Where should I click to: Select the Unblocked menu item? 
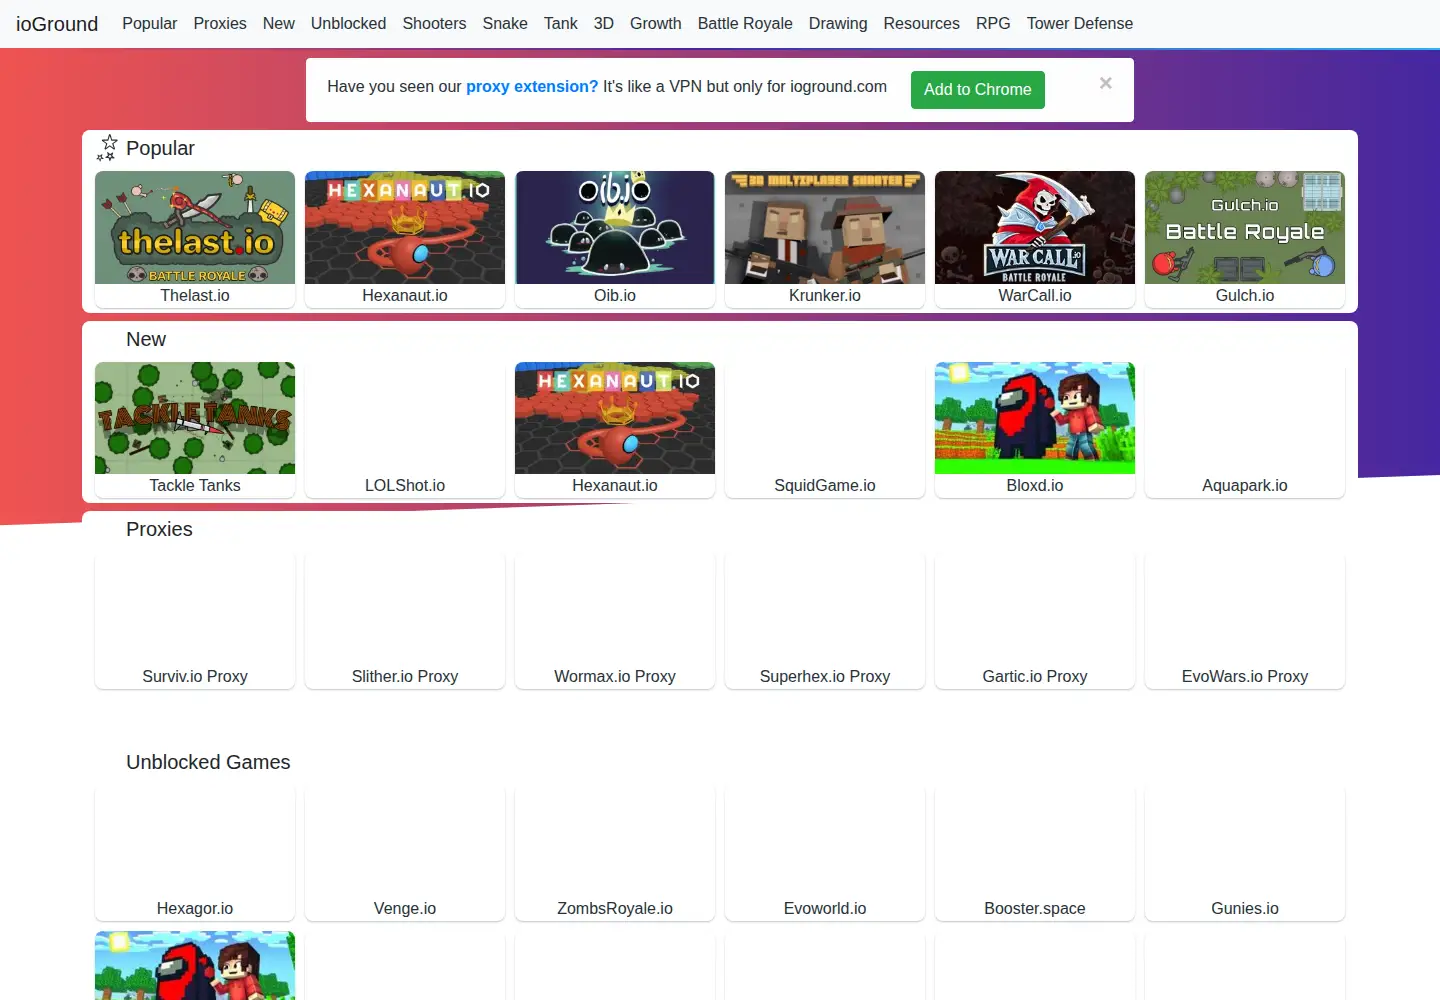point(348,23)
